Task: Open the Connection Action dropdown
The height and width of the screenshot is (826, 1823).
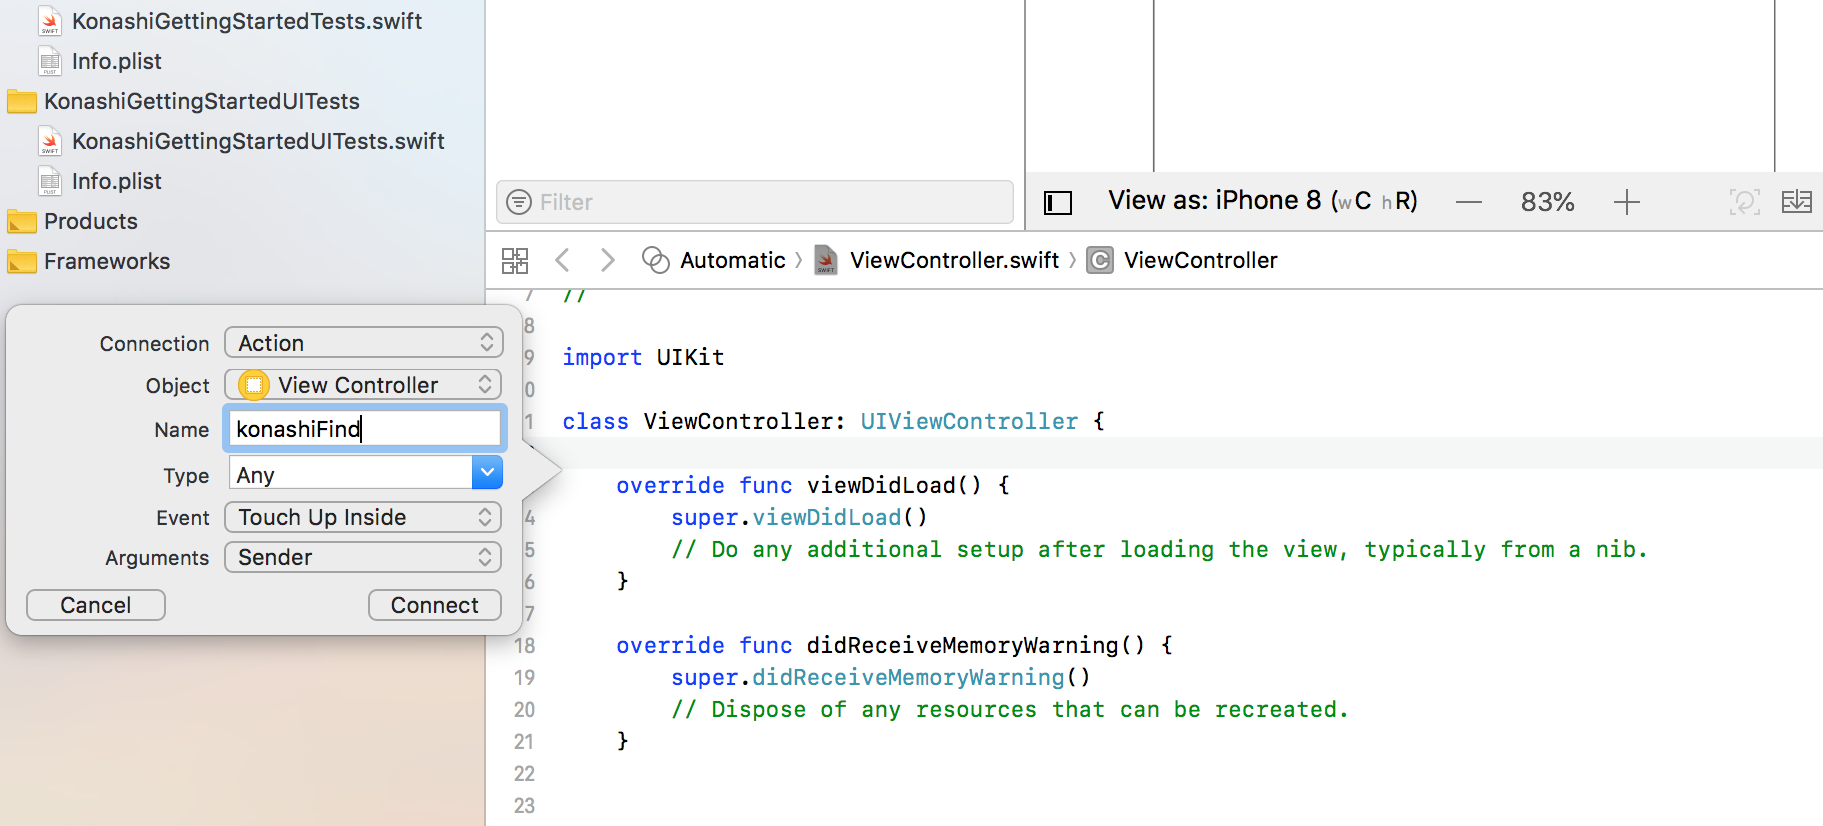Action: click(363, 343)
